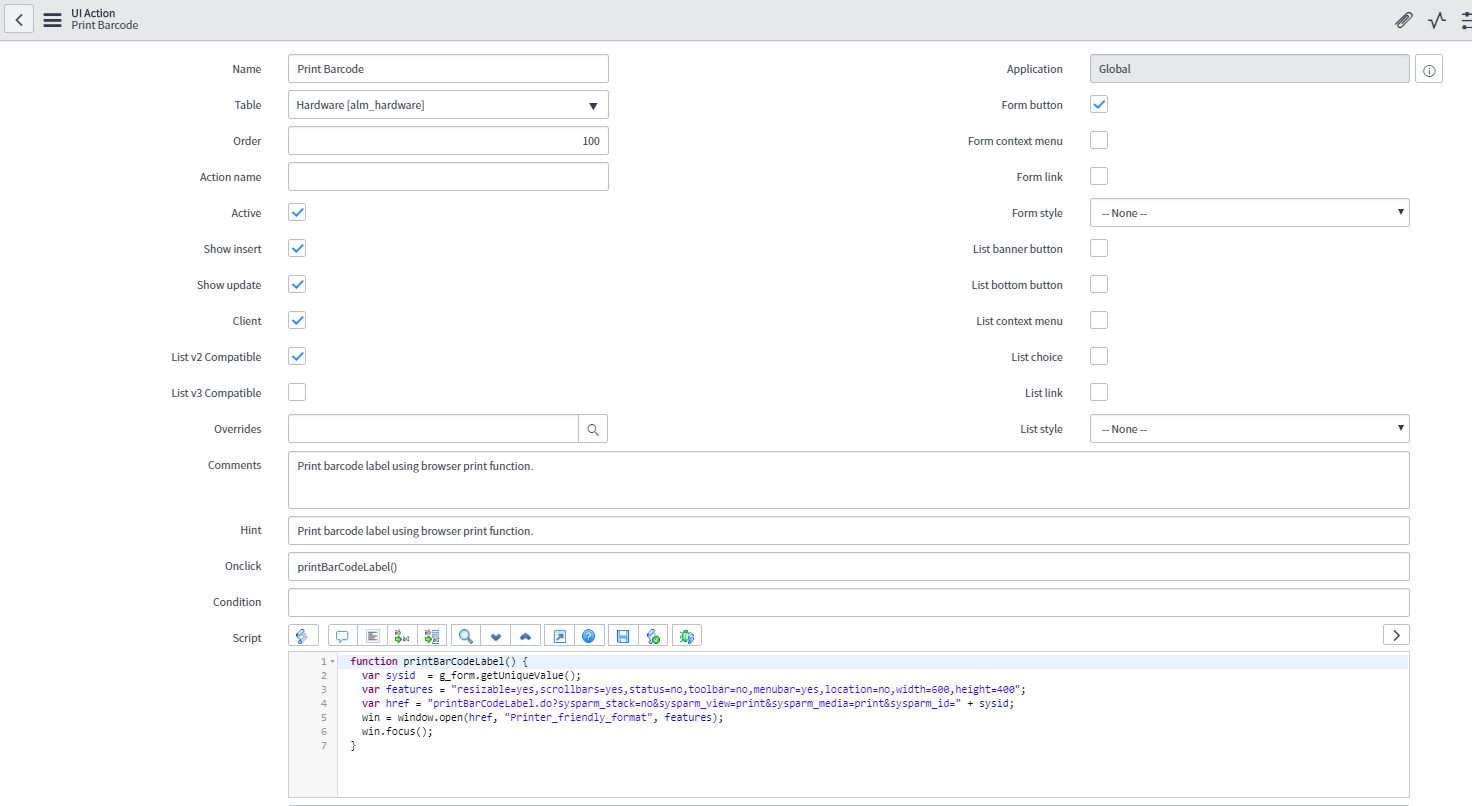Image resolution: width=1472 pixels, height=806 pixels.
Task: Attach a file using the paperclip icon
Action: (1403, 20)
